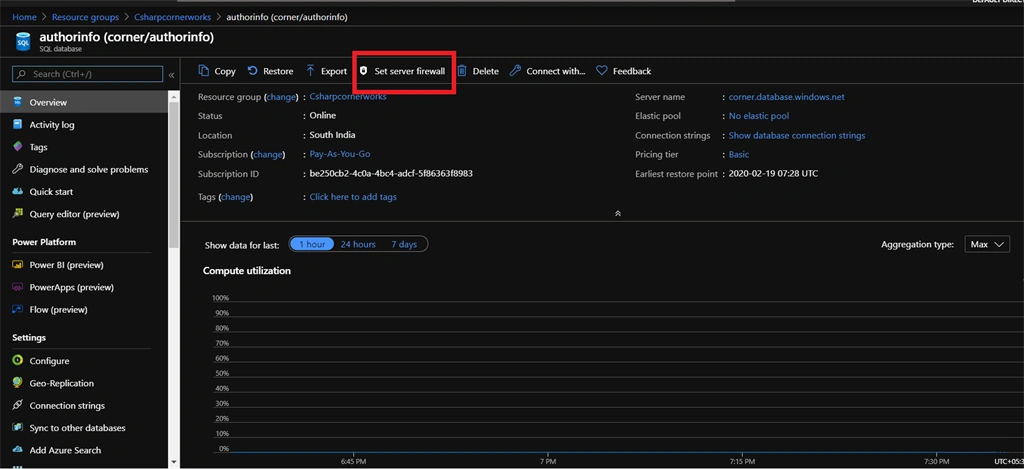Open the Overview menu item

[84, 102]
